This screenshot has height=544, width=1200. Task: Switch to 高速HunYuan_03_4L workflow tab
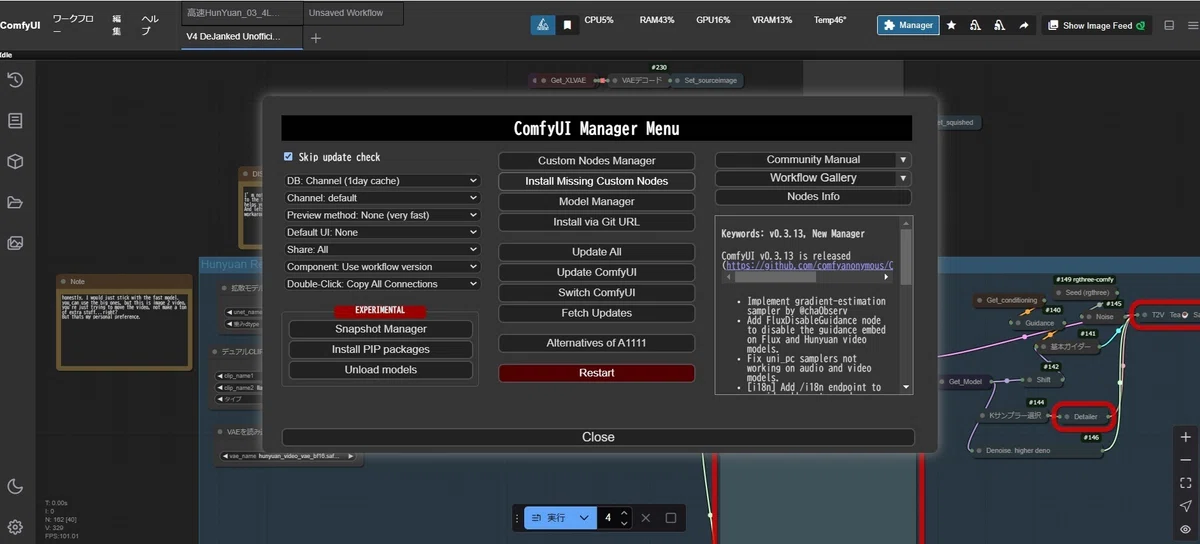point(241,13)
